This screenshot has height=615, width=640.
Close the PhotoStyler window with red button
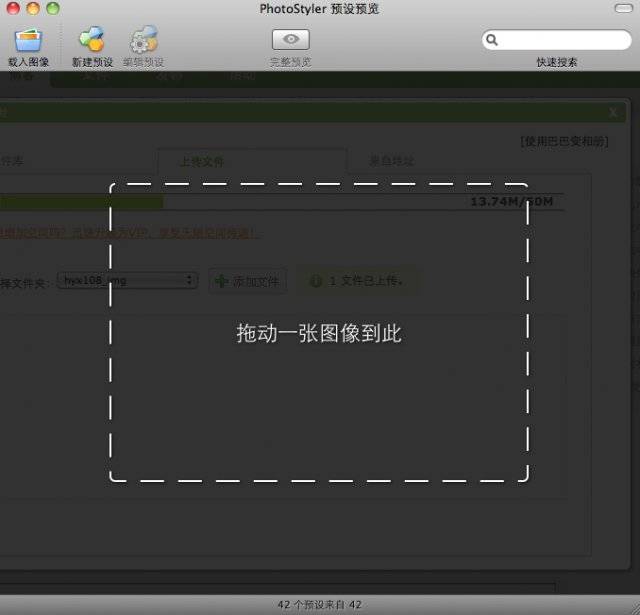coord(12,9)
